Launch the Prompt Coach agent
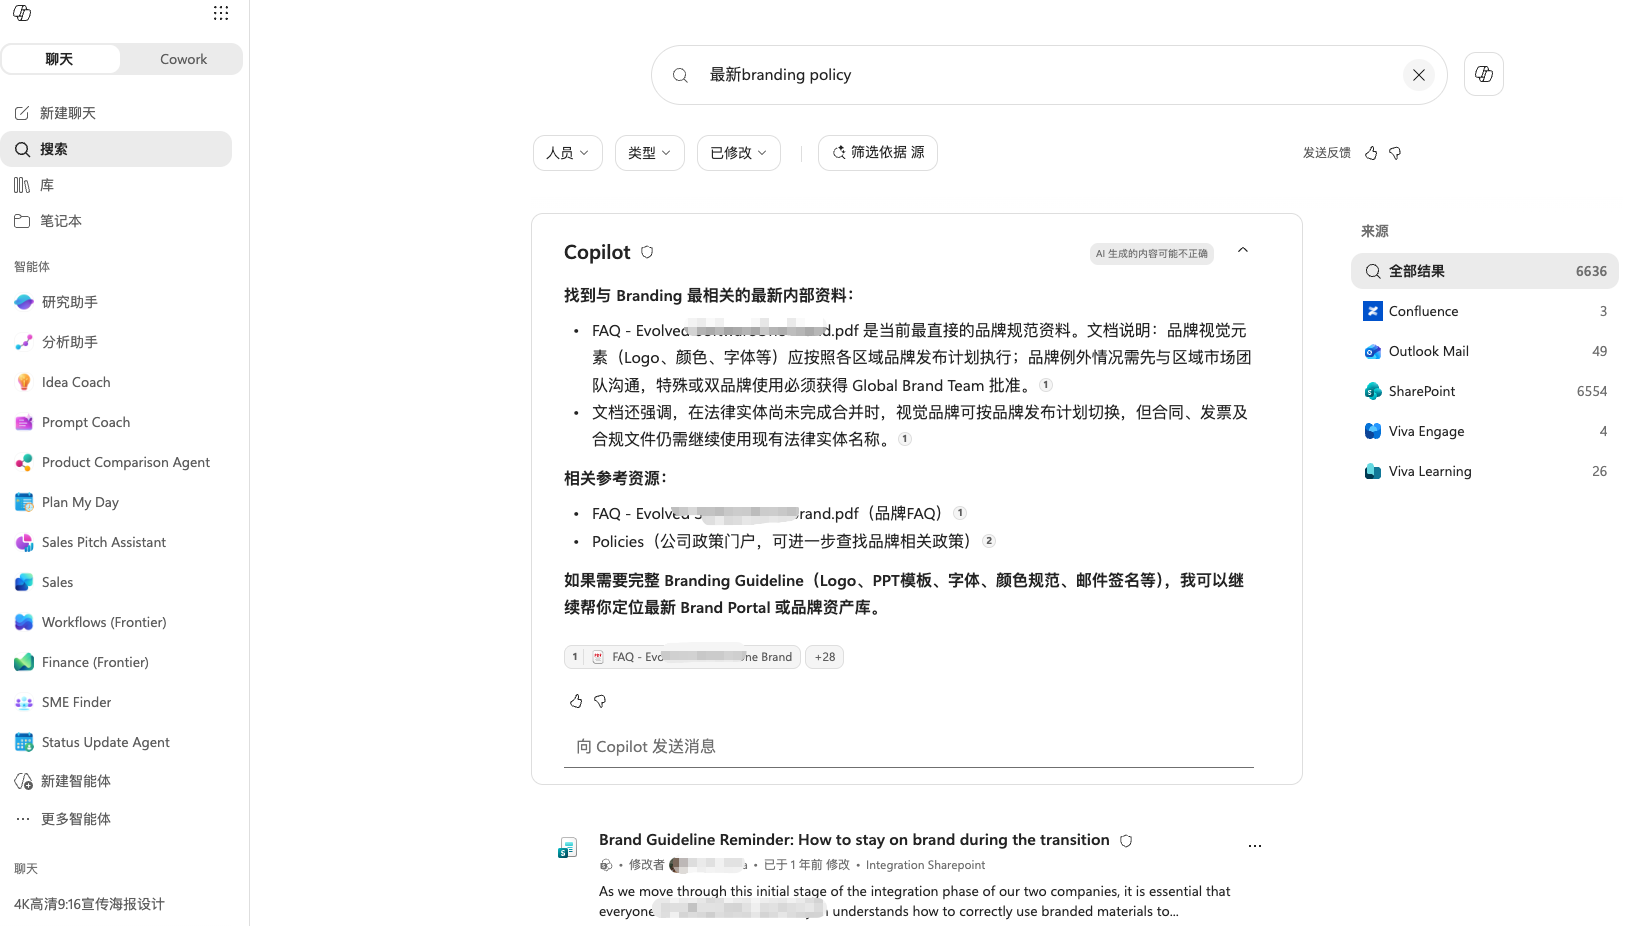The width and height of the screenshot is (1635, 926). pyautogui.click(x=116, y=422)
